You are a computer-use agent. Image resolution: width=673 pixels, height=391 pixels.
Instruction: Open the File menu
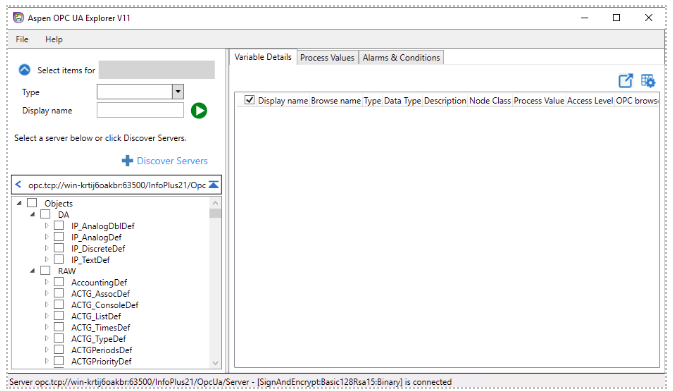pyautogui.click(x=22, y=39)
